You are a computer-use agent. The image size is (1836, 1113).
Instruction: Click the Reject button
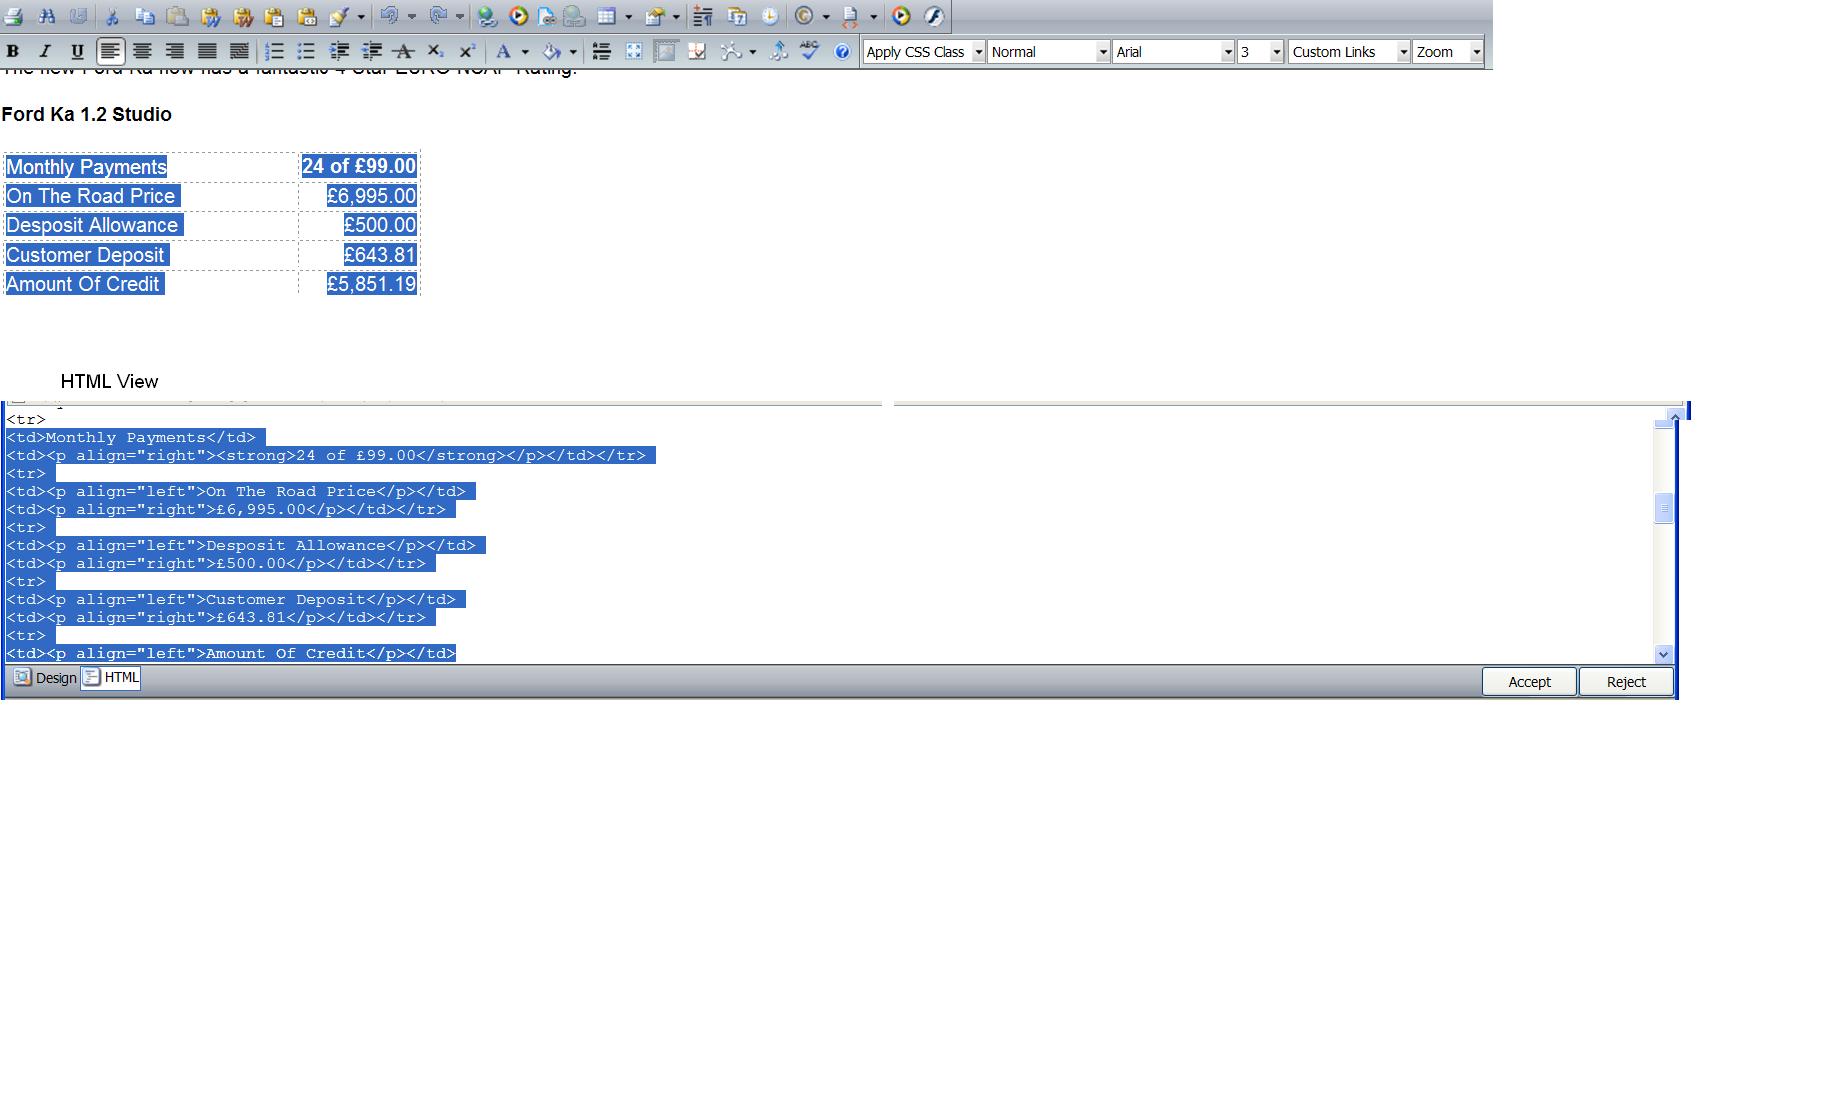click(x=1626, y=682)
